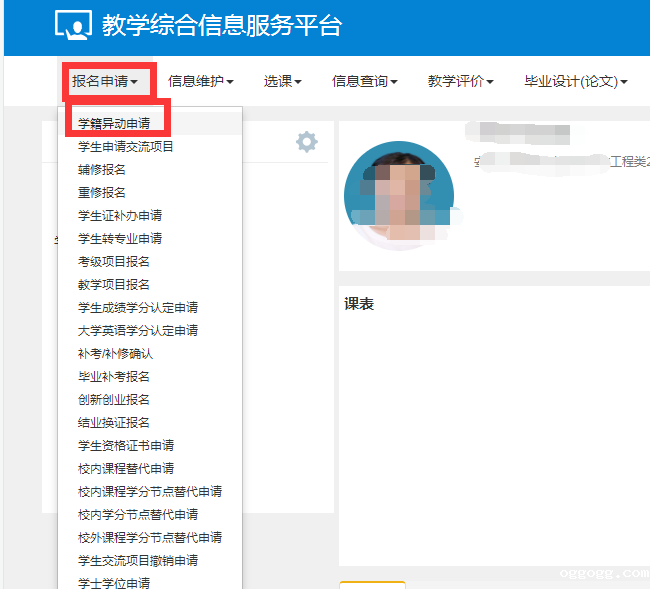Select 学生转专业申请 option

pyautogui.click(x=120, y=239)
